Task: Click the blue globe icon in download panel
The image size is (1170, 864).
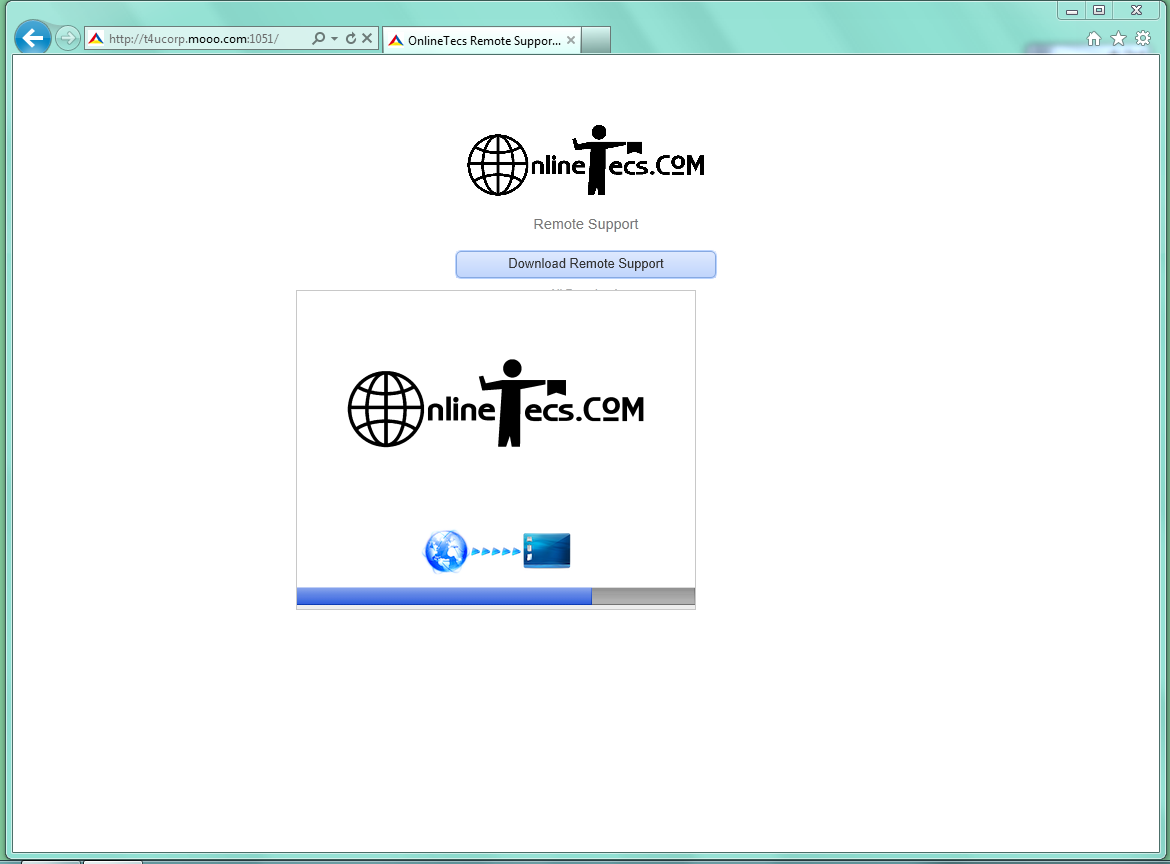Action: 445,551
